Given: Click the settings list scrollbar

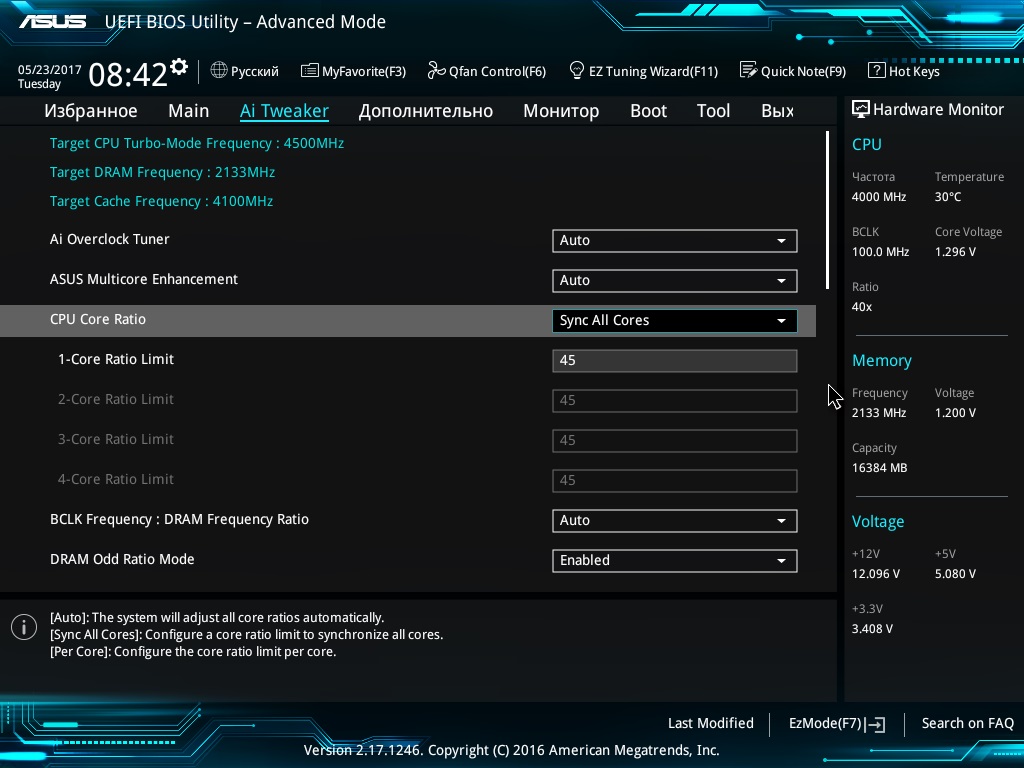Looking at the screenshot, I should (x=827, y=210).
